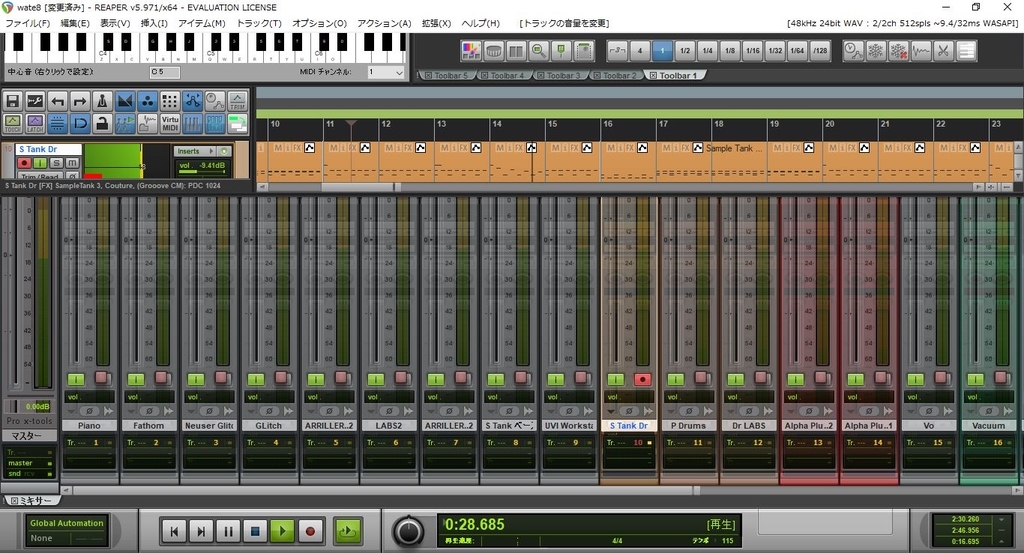This screenshot has height=553, width=1024.
Task: Set grid to 1/16 division
Action: 753,50
